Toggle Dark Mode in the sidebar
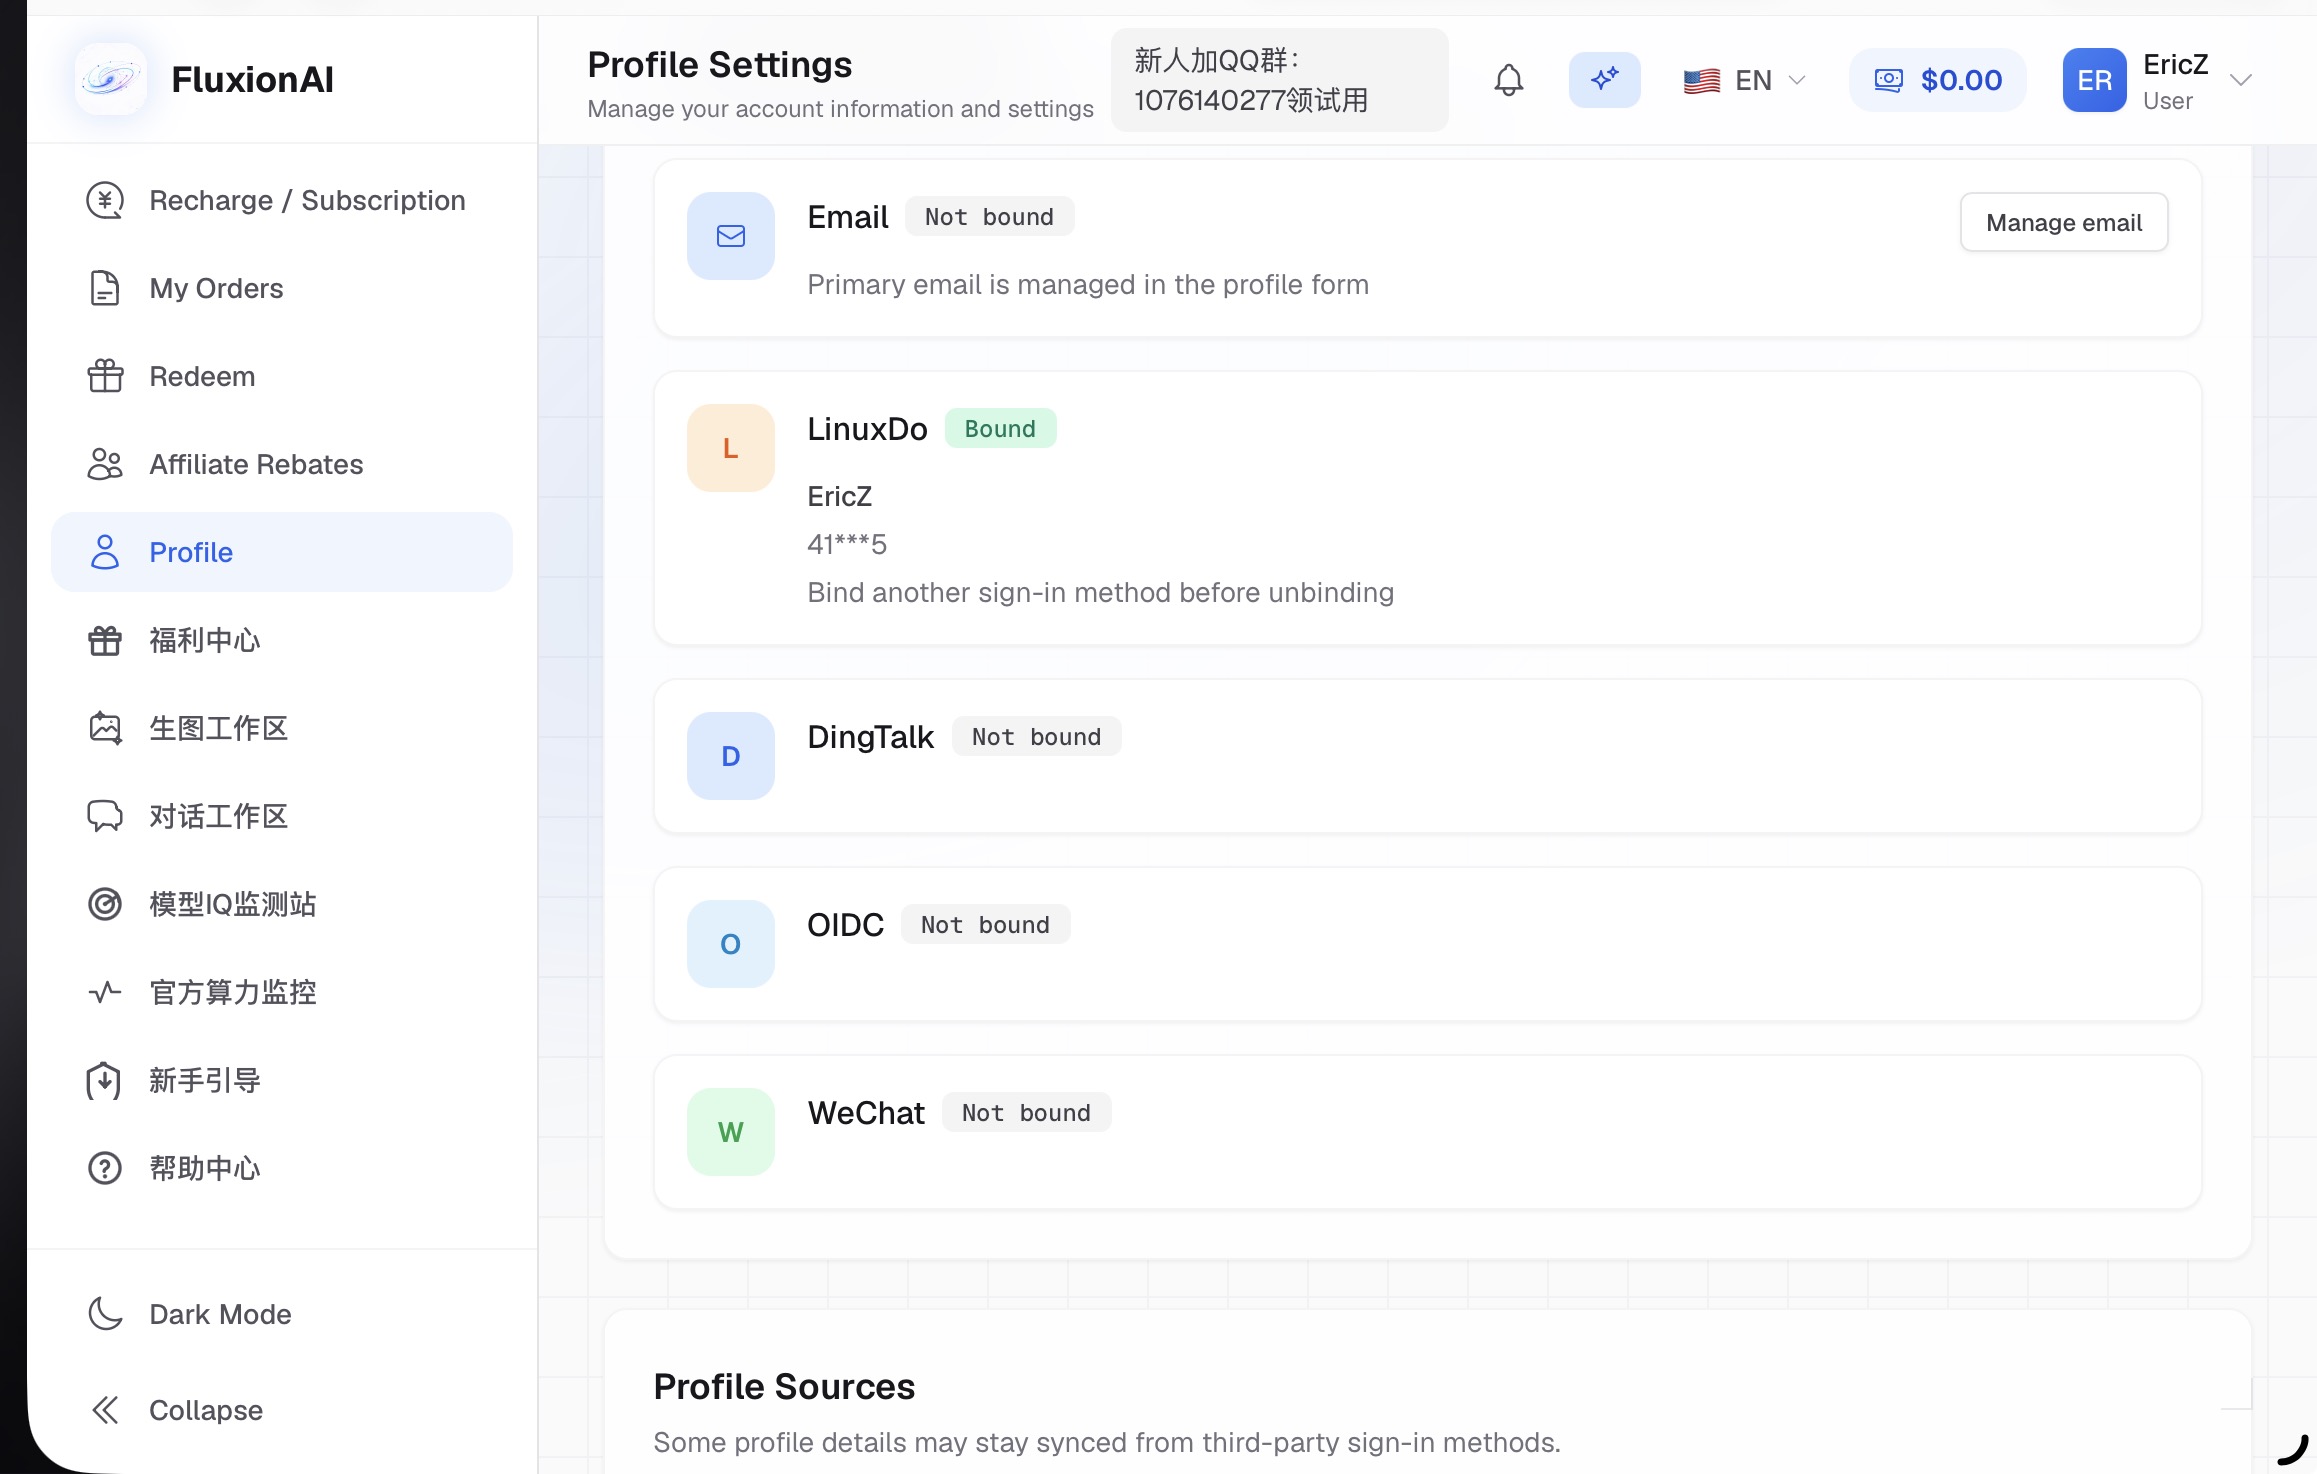The height and width of the screenshot is (1474, 2317). [x=282, y=1314]
